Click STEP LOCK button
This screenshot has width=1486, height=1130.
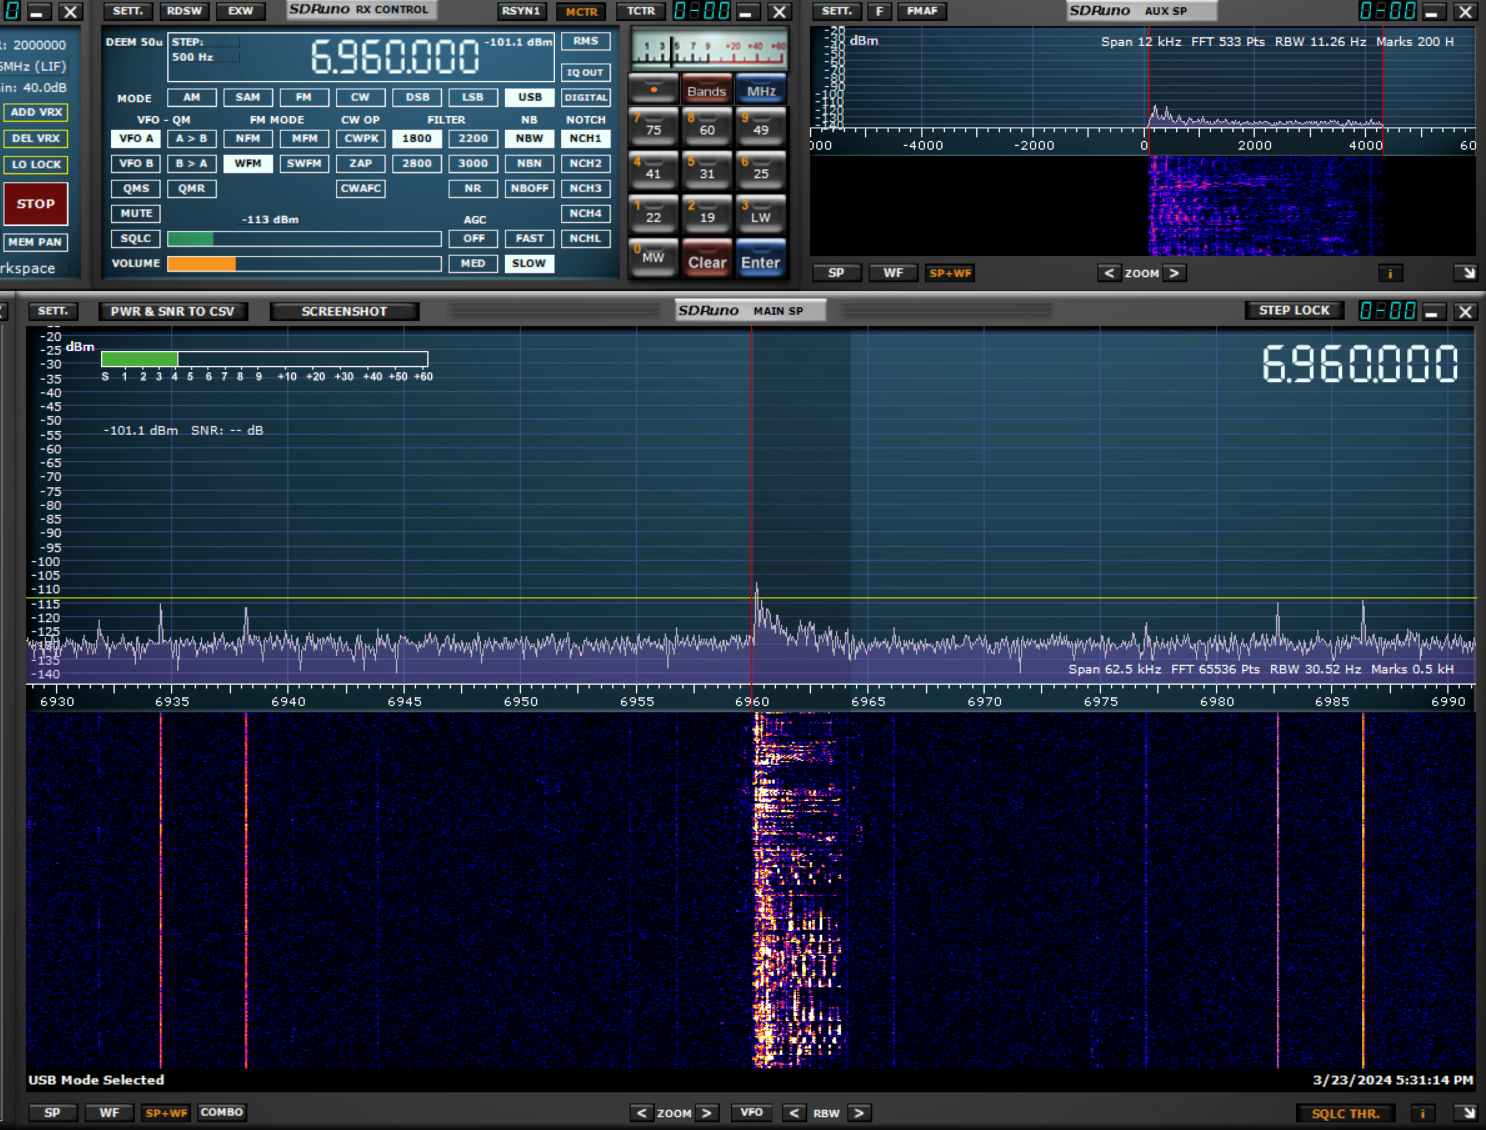1294,310
